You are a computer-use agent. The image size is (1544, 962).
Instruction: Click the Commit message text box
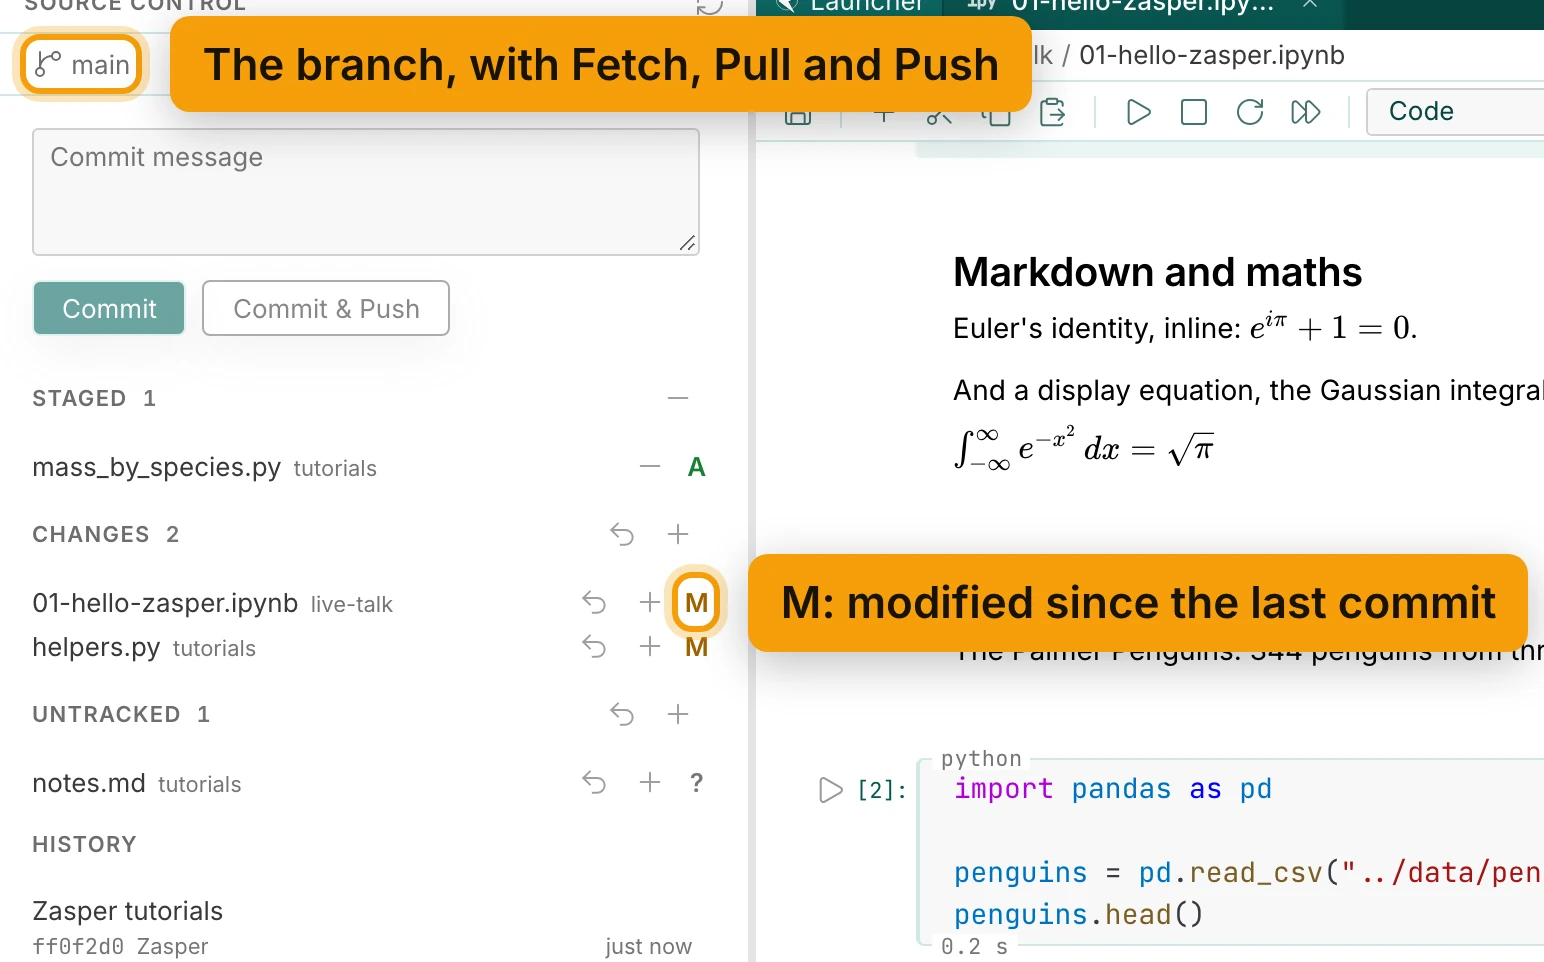coord(365,192)
